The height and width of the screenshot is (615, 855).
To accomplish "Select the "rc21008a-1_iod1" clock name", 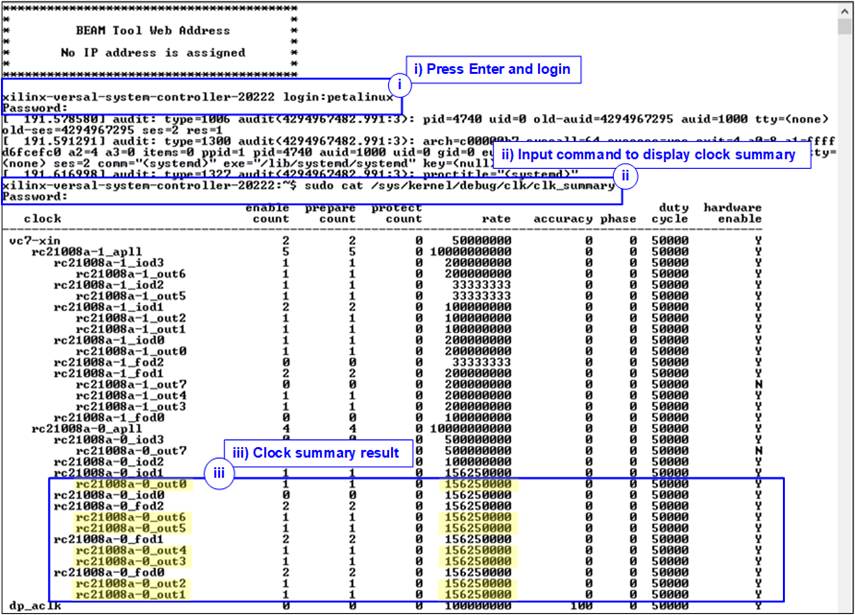I will pyautogui.click(x=109, y=307).
